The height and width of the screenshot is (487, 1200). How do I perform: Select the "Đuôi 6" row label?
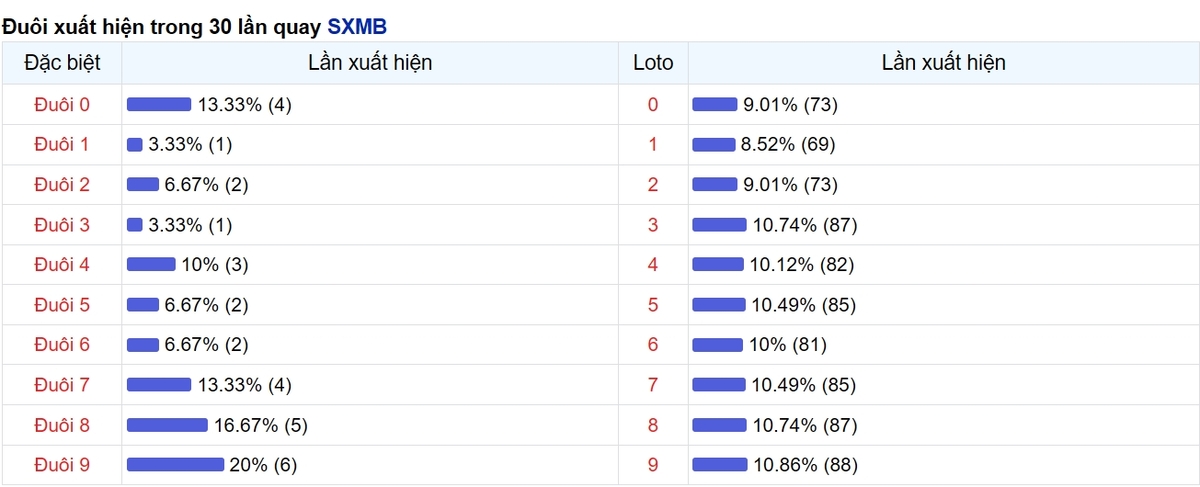pos(62,345)
